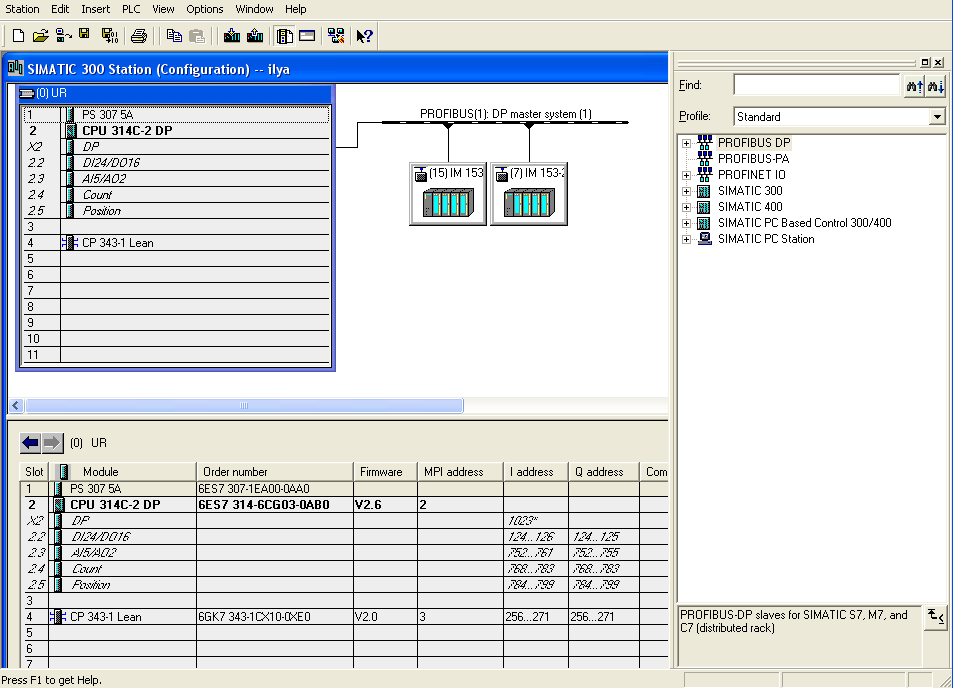This screenshot has height=688, width=953.
Task: Click the New station toolbar icon
Action: pyautogui.click(x=18, y=36)
